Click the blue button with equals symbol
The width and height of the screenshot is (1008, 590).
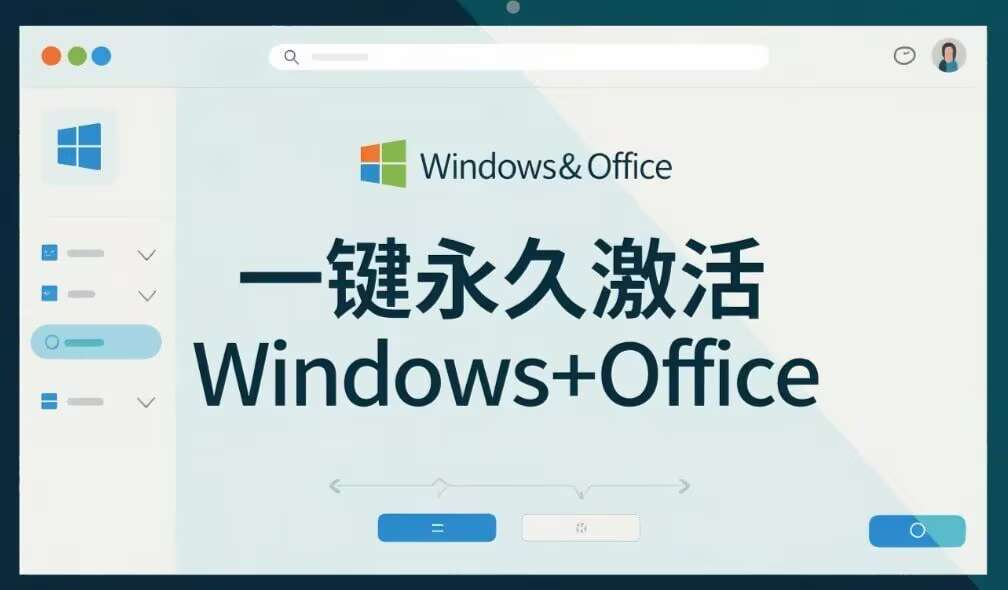[x=437, y=528]
